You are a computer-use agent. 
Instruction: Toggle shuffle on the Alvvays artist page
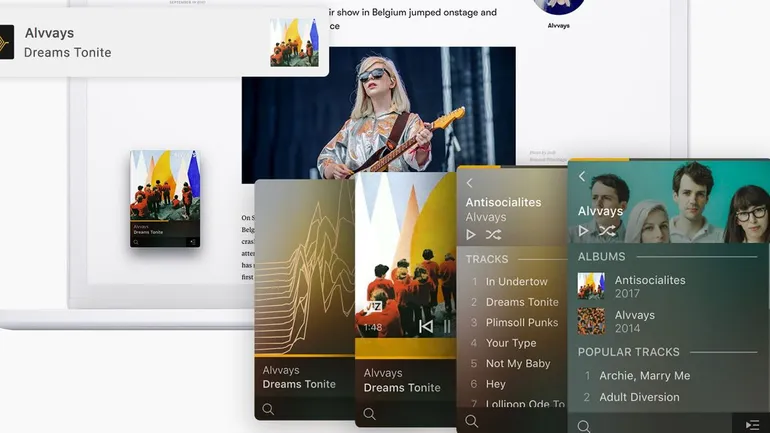point(607,231)
